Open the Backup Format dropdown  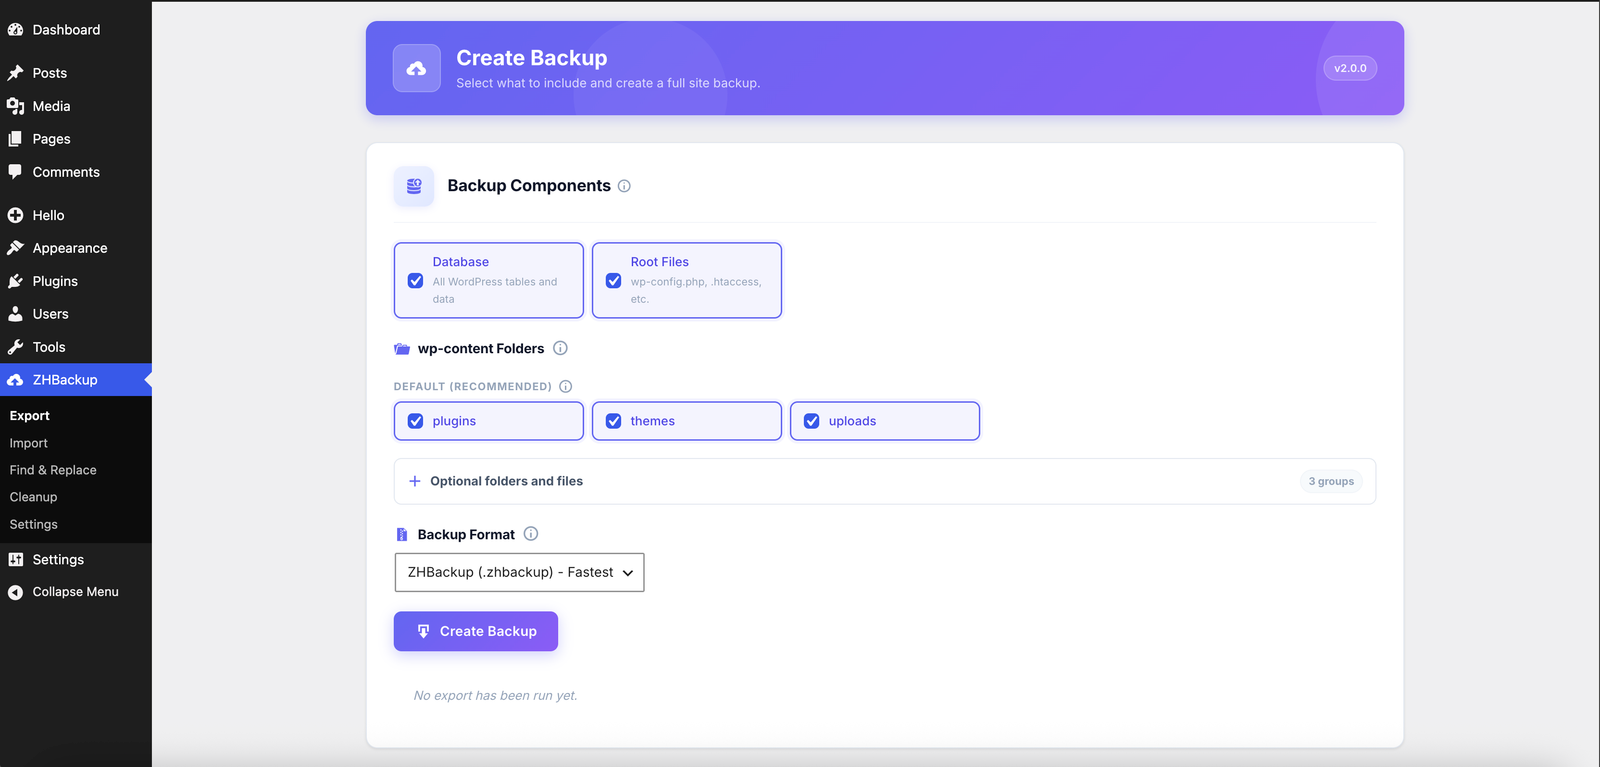(519, 572)
